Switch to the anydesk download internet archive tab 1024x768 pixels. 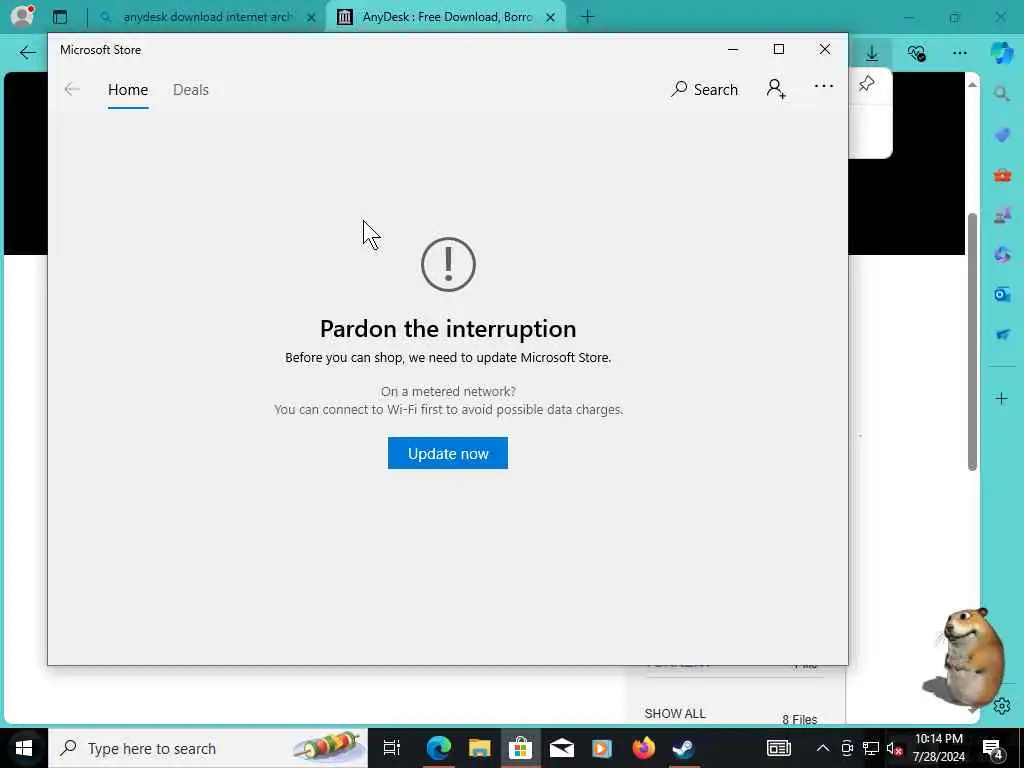coord(208,17)
